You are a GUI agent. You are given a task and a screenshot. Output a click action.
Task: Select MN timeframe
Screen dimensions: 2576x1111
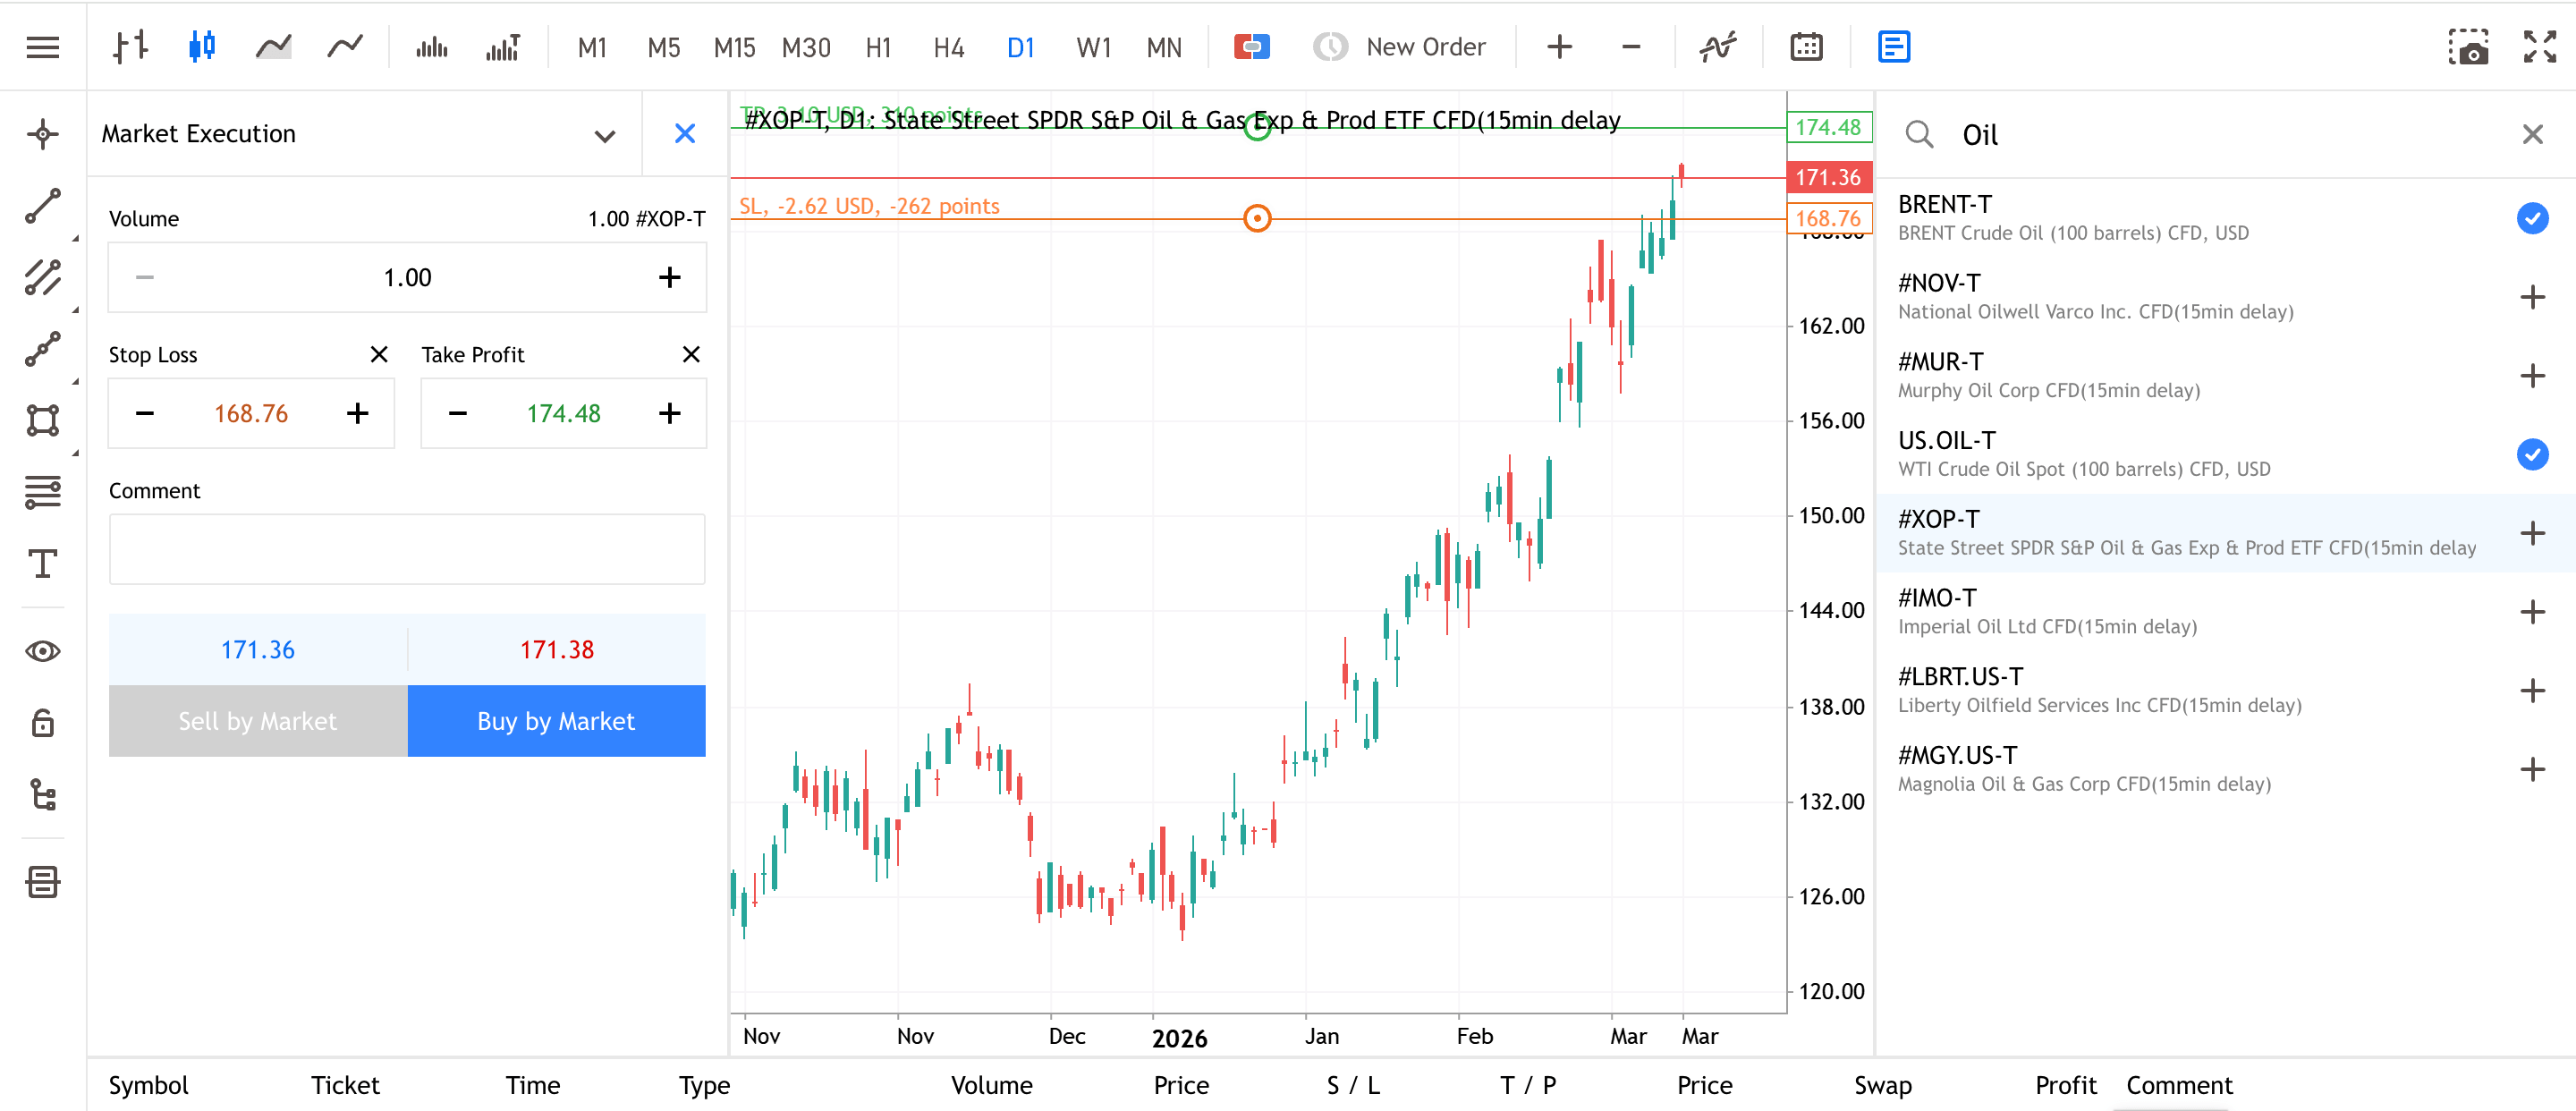coord(1164,47)
